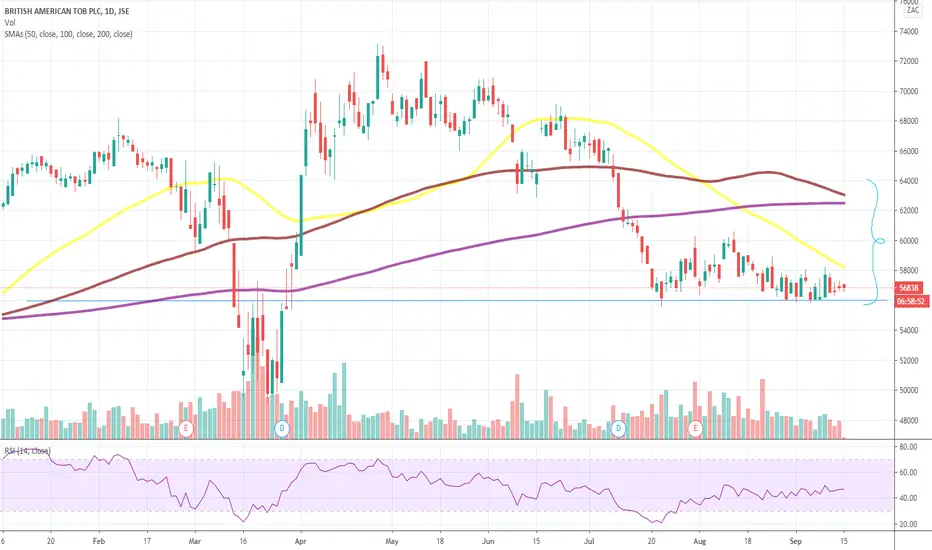Click the RSI (14, close) indicator label
The width and height of the screenshot is (932, 550).
(x=28, y=451)
